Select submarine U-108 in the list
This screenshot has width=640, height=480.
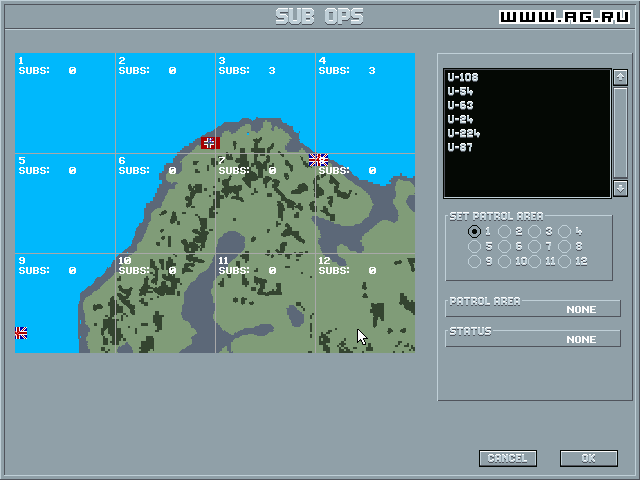462,77
